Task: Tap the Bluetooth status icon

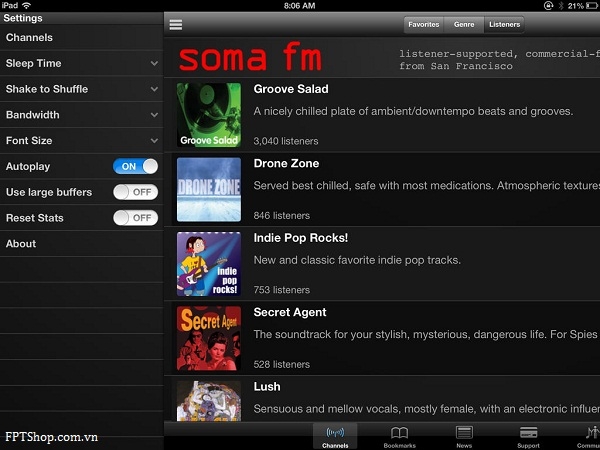Action: click(561, 6)
